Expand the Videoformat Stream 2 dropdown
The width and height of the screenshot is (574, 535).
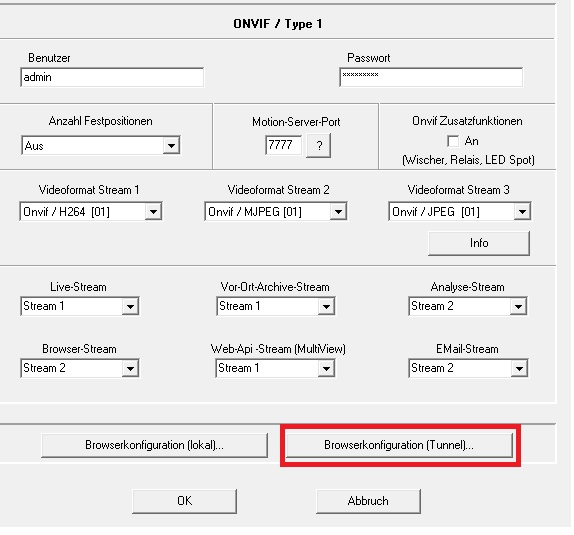[276, 211]
